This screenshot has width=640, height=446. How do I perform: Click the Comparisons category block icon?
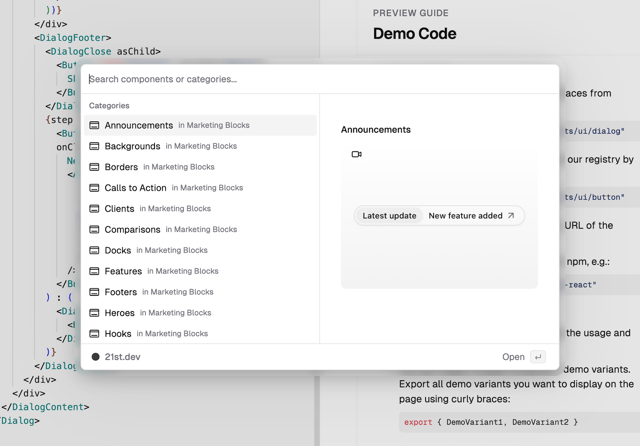[x=94, y=229]
